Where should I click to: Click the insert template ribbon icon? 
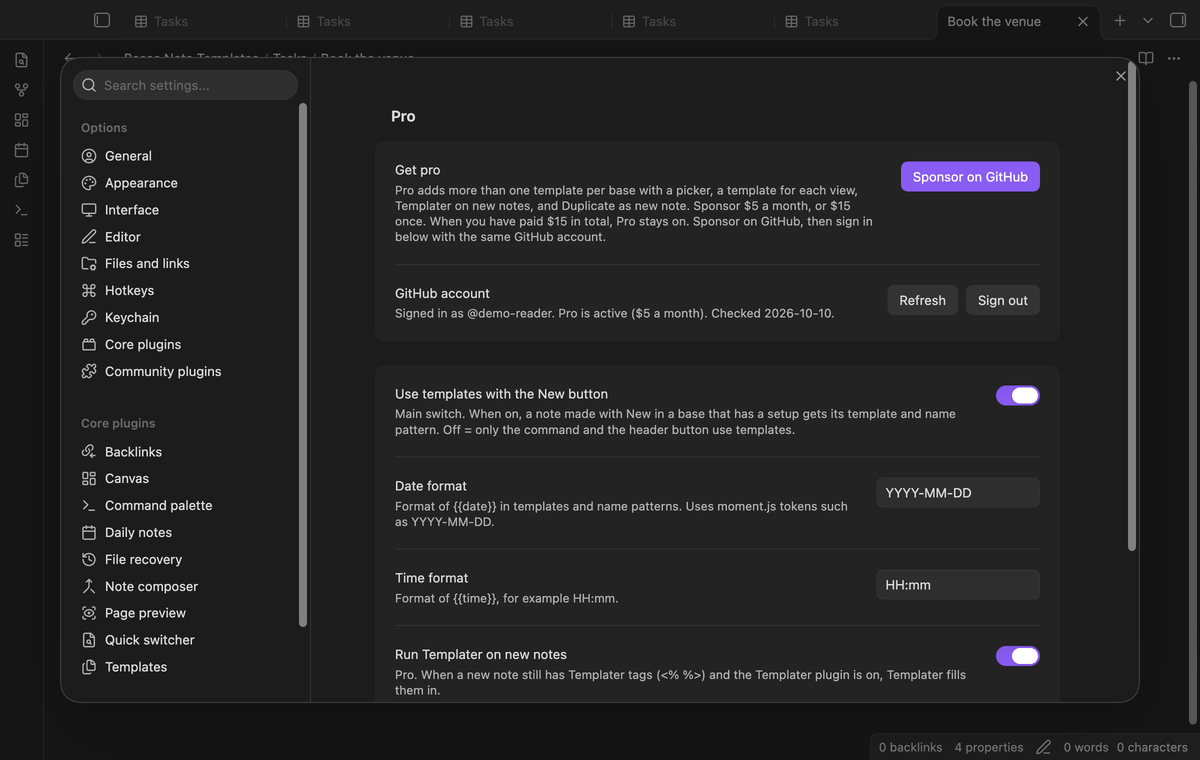coord(21,180)
